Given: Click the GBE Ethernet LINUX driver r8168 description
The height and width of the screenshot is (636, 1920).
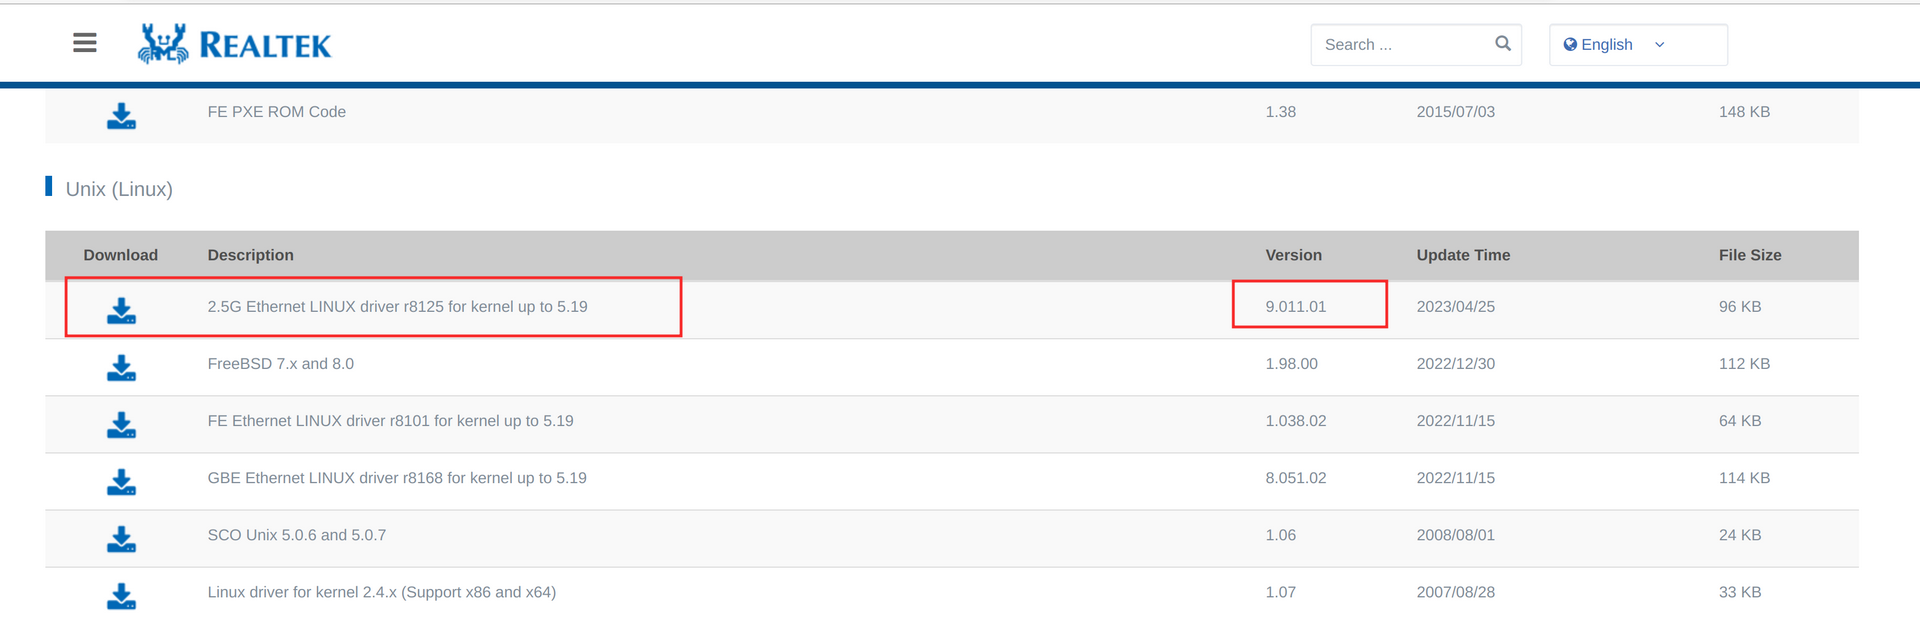Looking at the screenshot, I should 397,478.
